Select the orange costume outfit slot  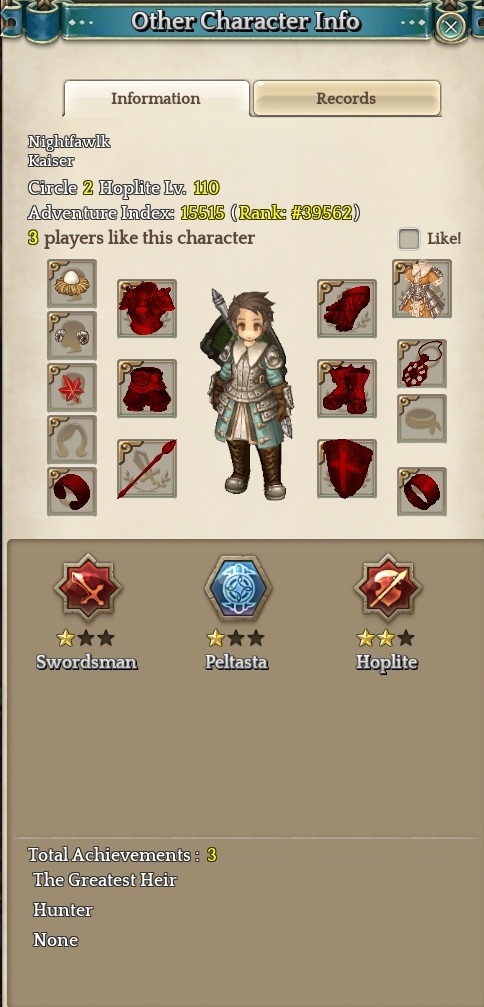pos(422,288)
